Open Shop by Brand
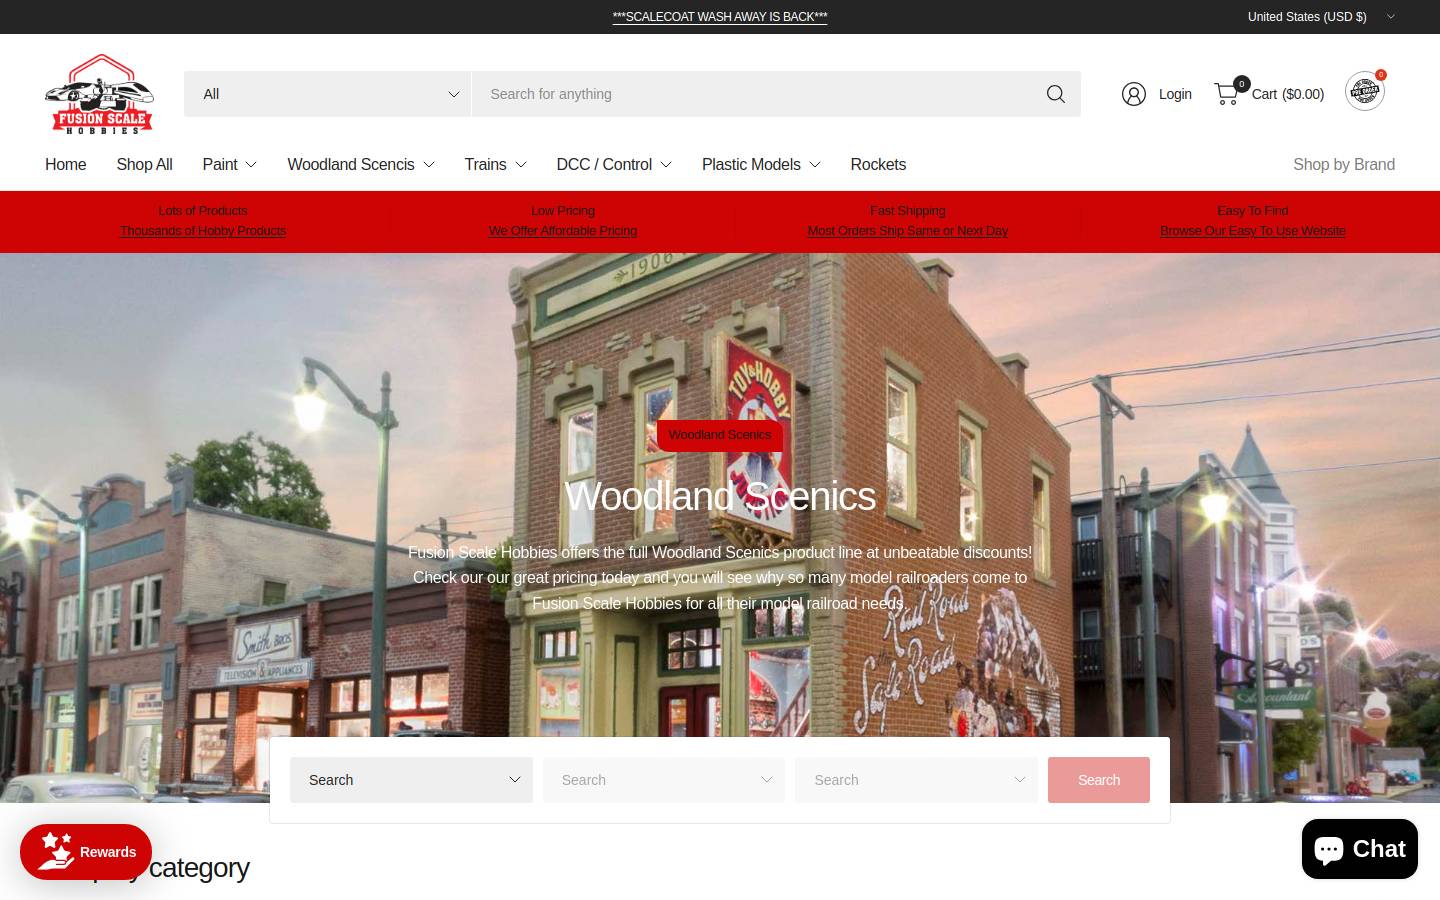The width and height of the screenshot is (1440, 900). [1344, 164]
